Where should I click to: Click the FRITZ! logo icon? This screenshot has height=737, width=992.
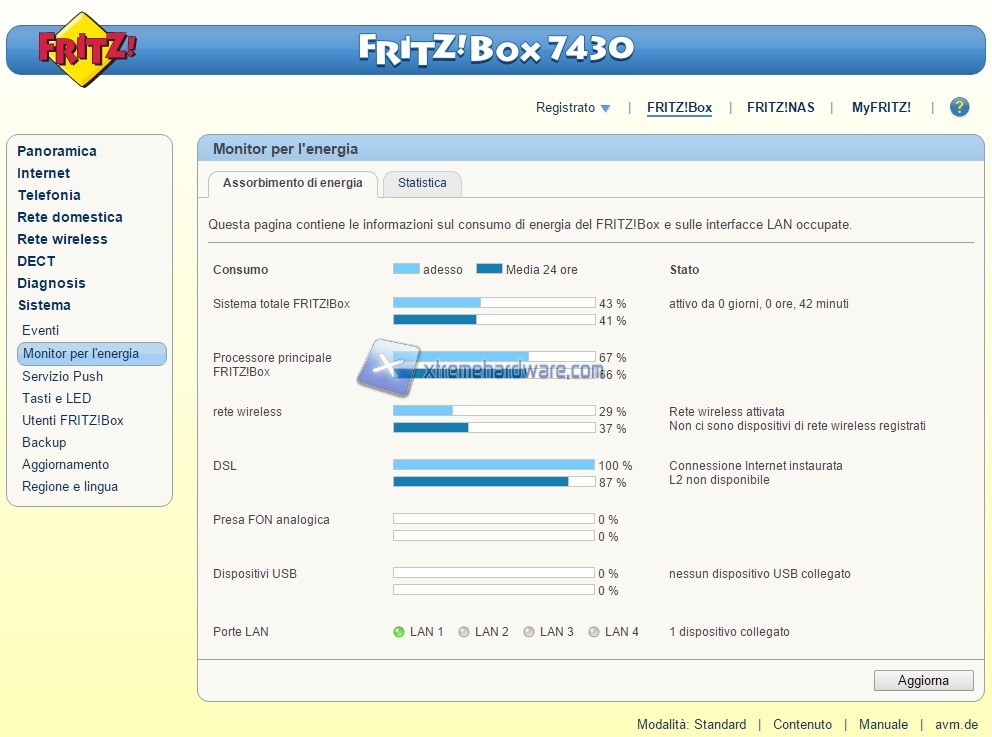(87, 49)
